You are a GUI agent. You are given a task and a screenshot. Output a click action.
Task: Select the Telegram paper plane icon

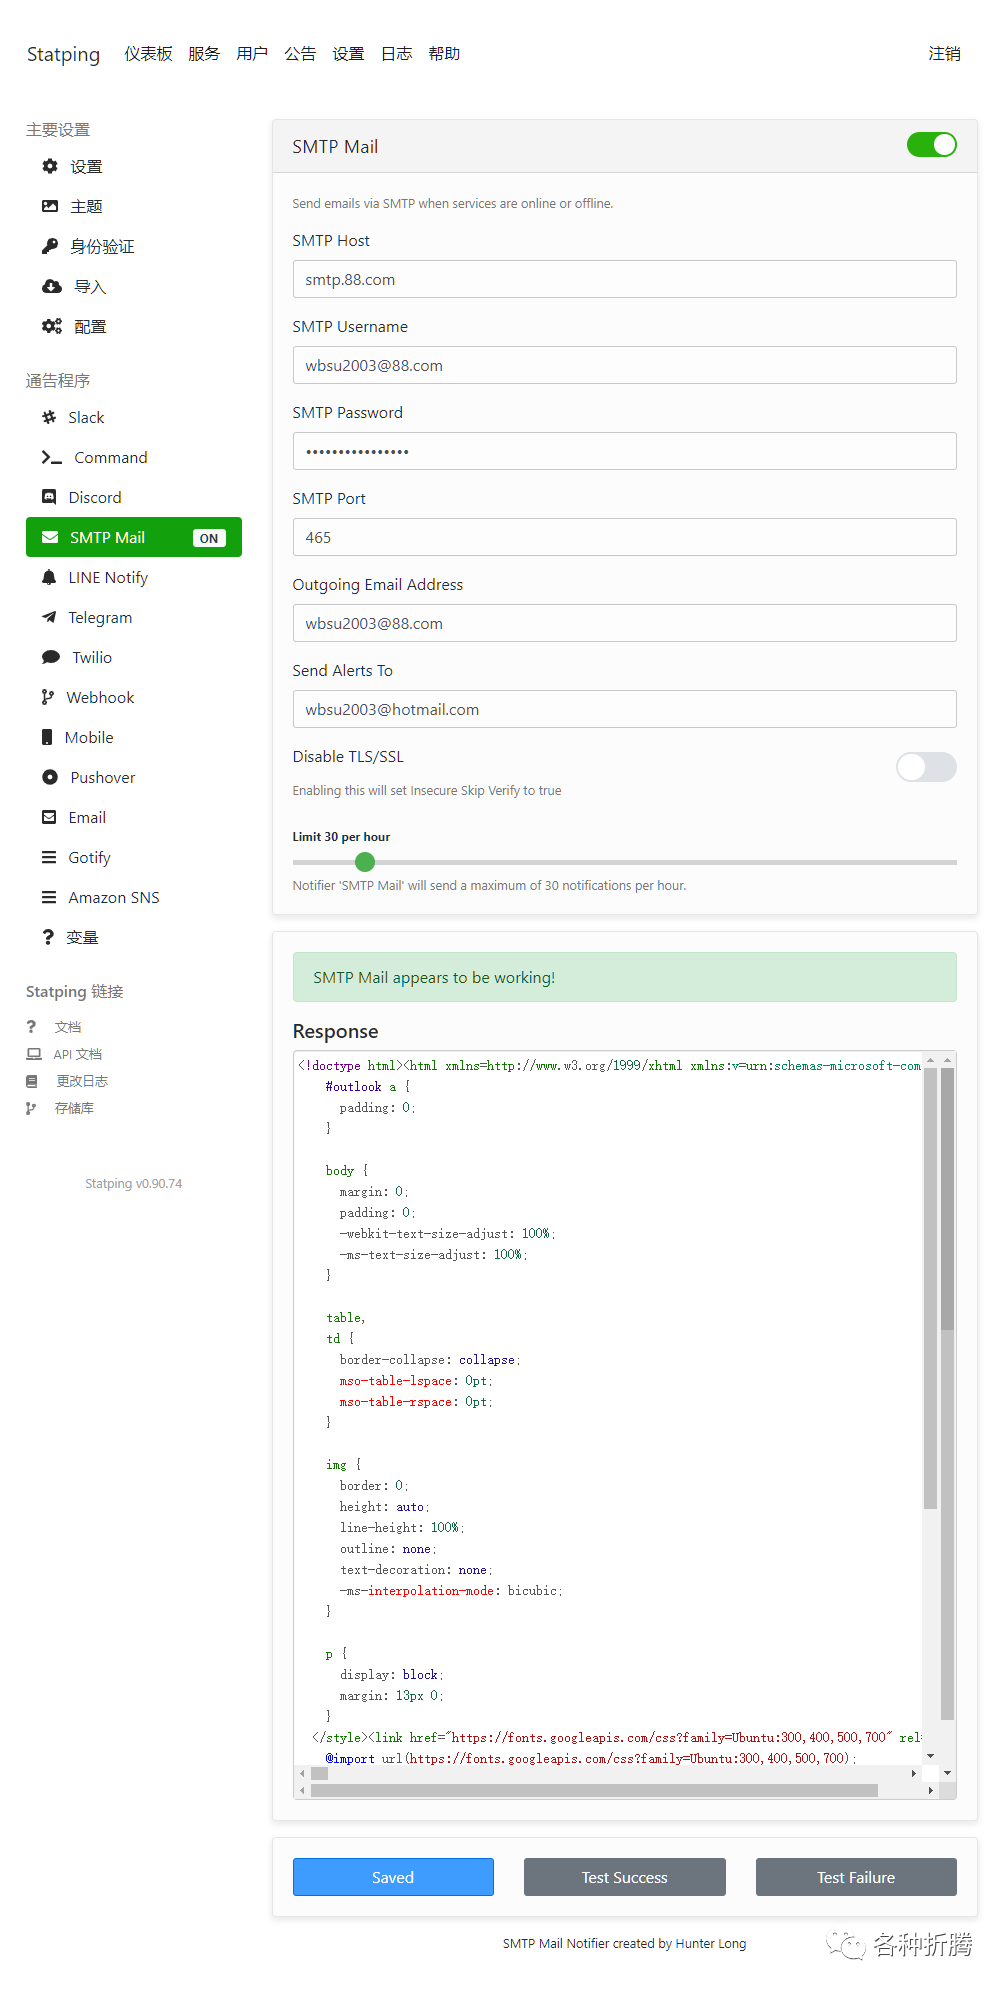click(x=49, y=617)
